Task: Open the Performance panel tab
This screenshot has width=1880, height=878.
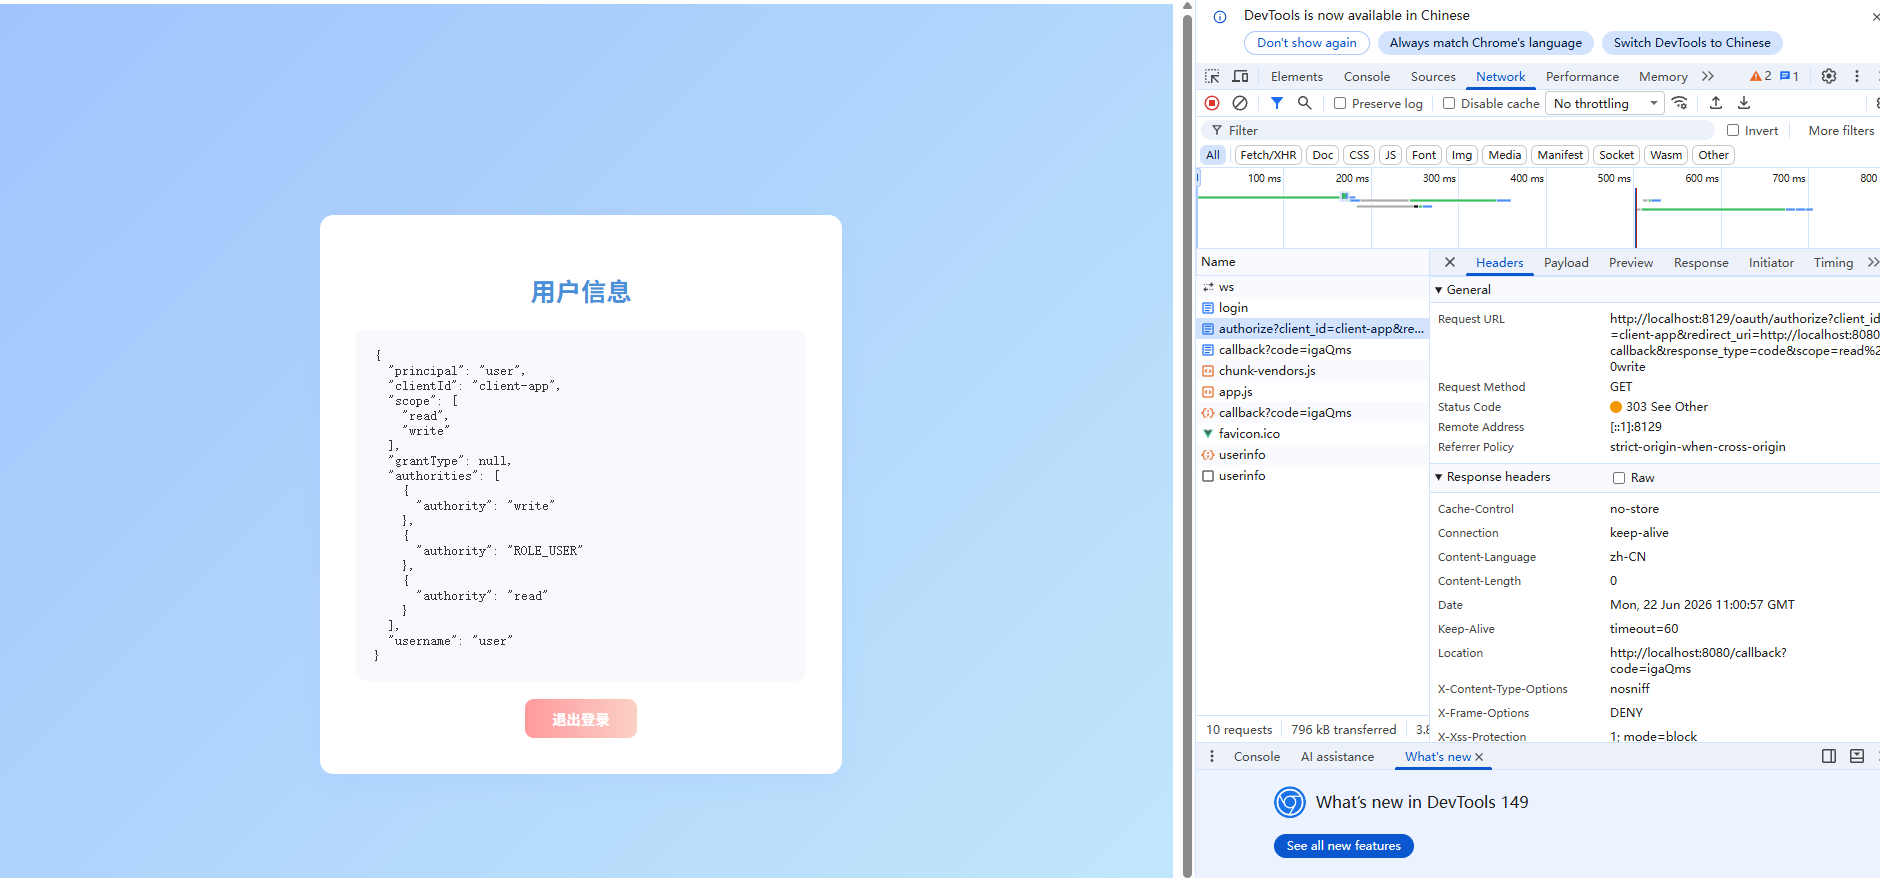Action: pos(1582,76)
